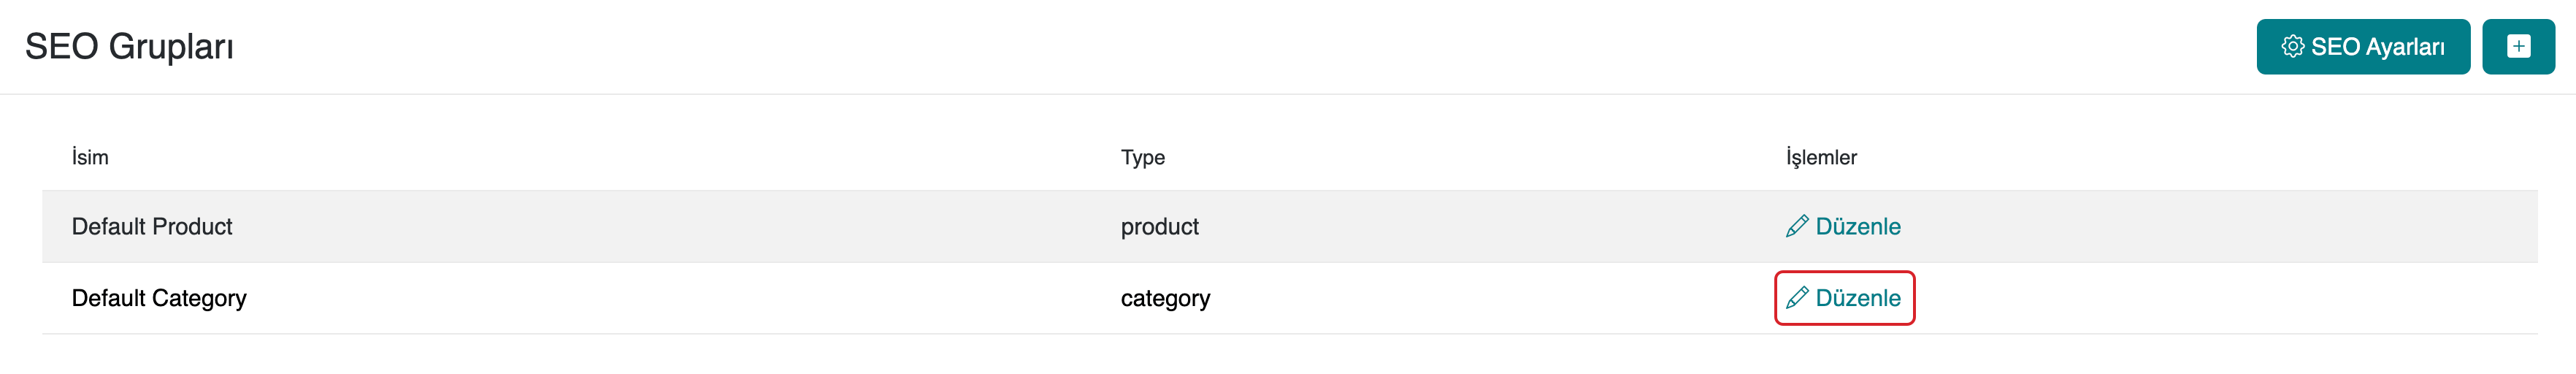
Task: Click the Type column header
Action: (x=1142, y=157)
